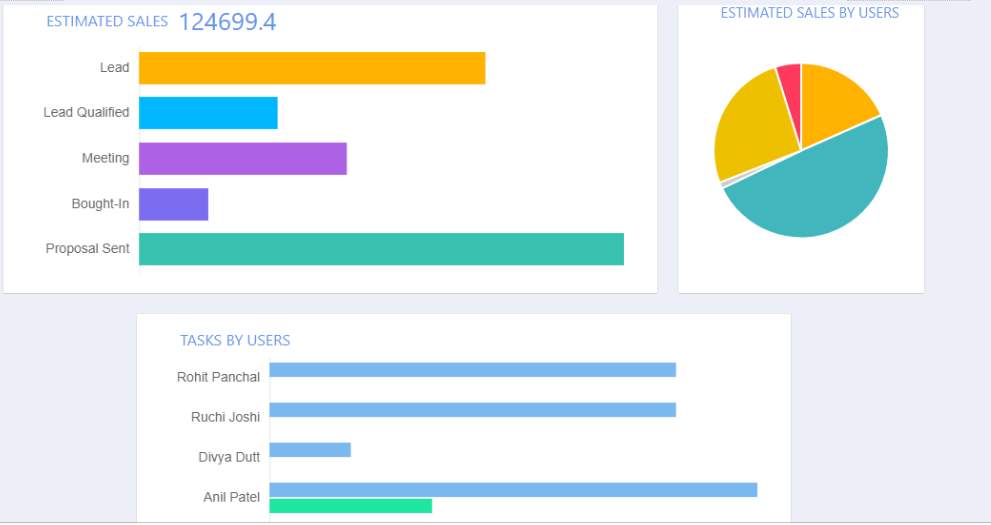
Task: Click the Ruchi Joshi name label
Action: (226, 417)
